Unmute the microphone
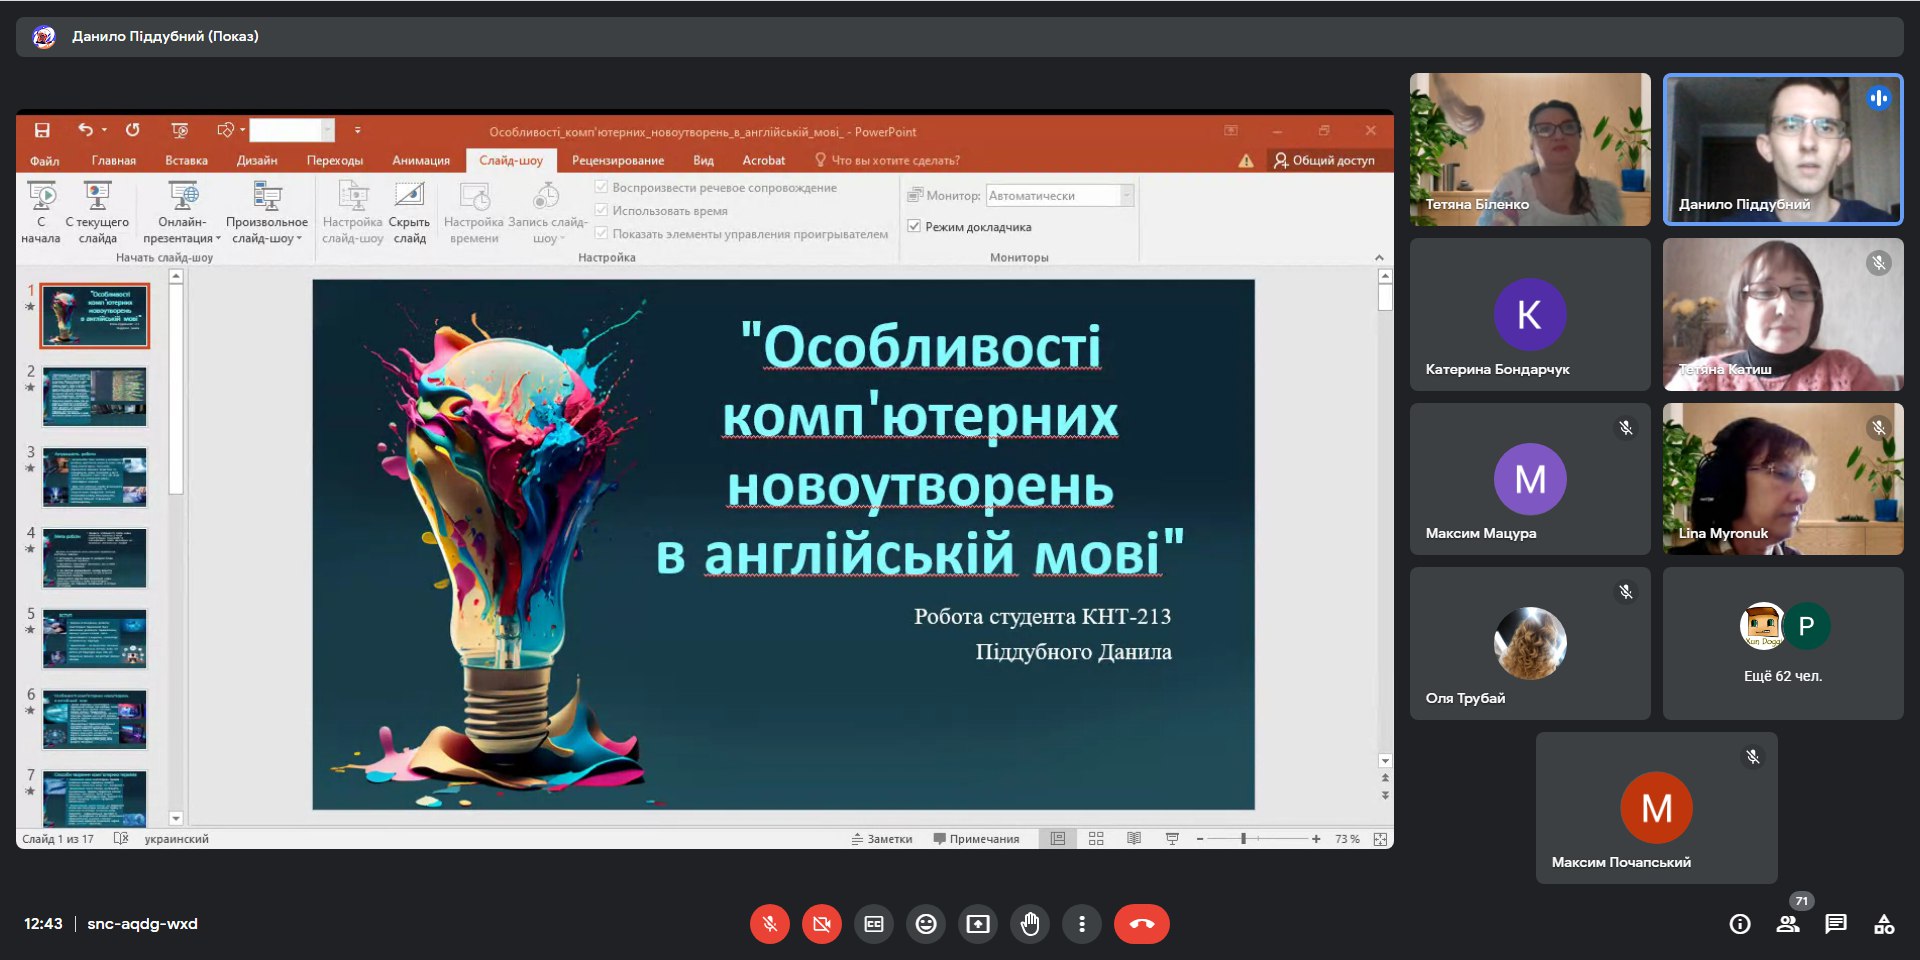 pyautogui.click(x=770, y=924)
